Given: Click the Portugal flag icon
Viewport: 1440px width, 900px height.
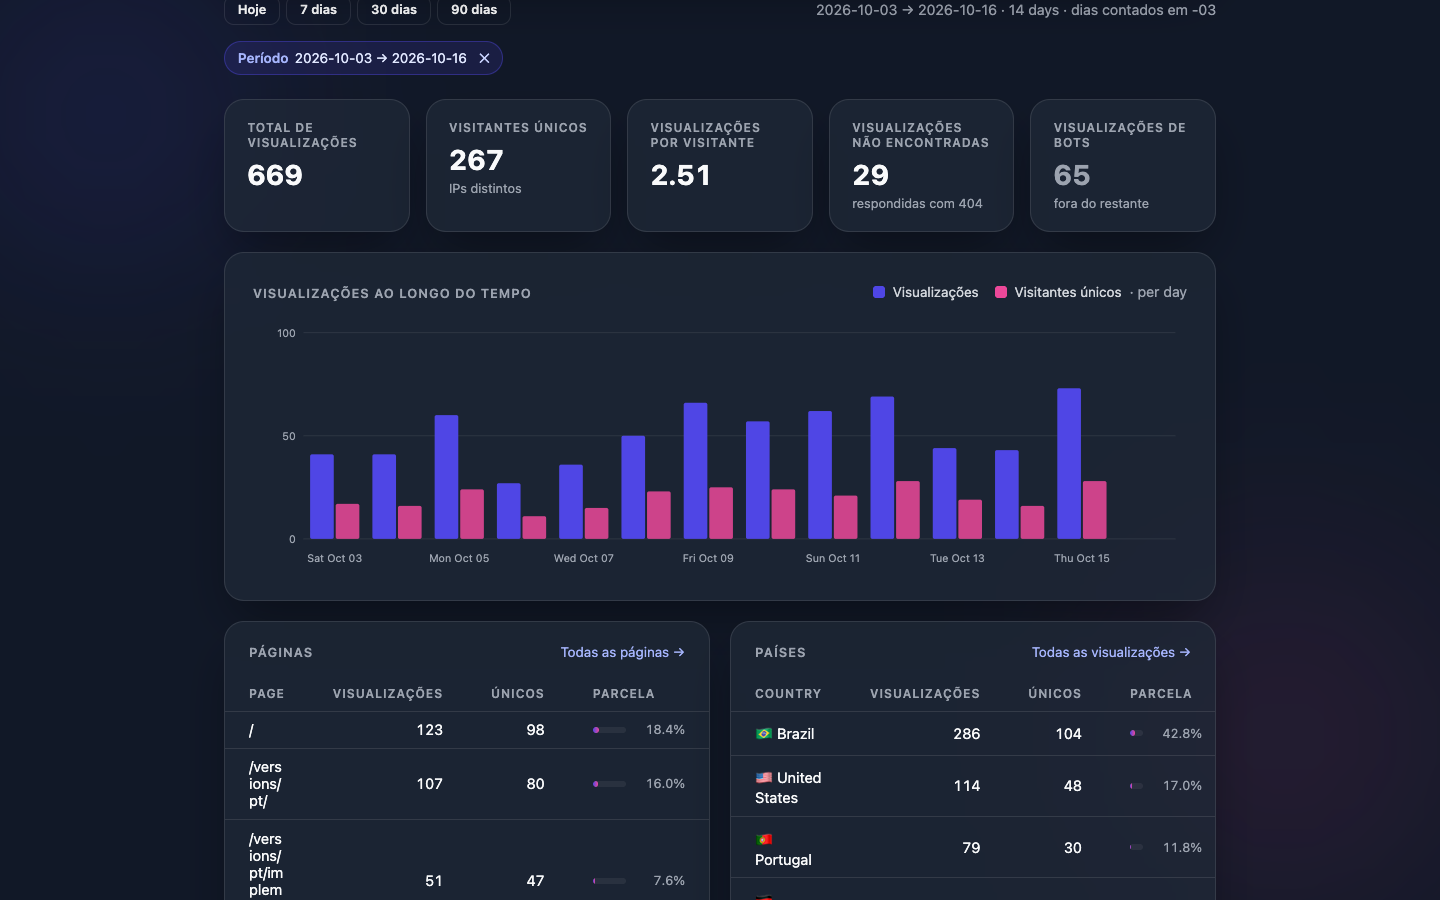Looking at the screenshot, I should tap(764, 839).
